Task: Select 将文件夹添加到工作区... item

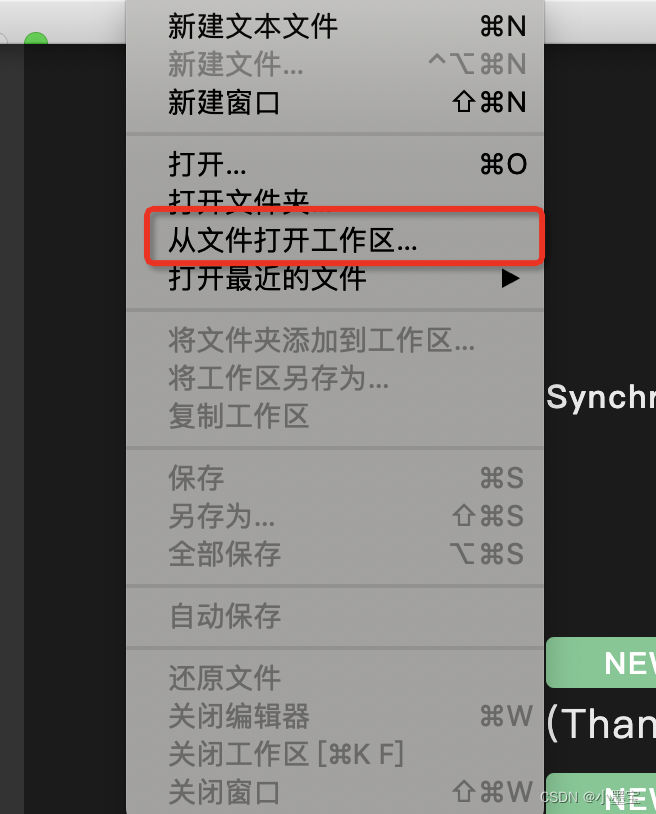Action: tap(335, 341)
